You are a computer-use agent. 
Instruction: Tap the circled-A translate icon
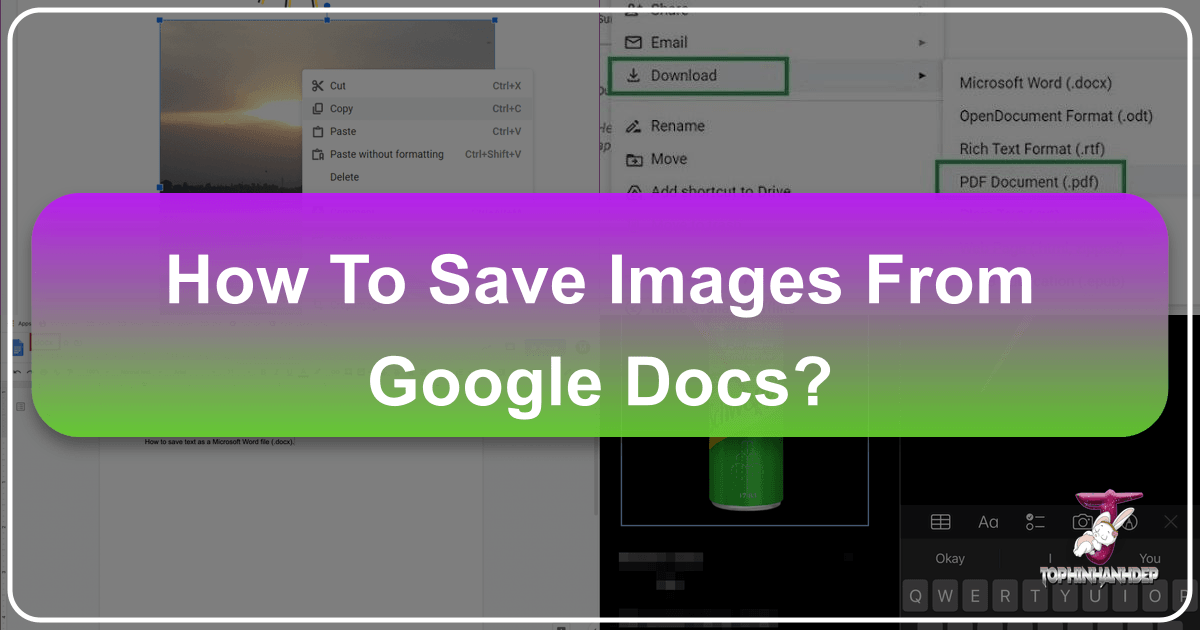click(1128, 521)
